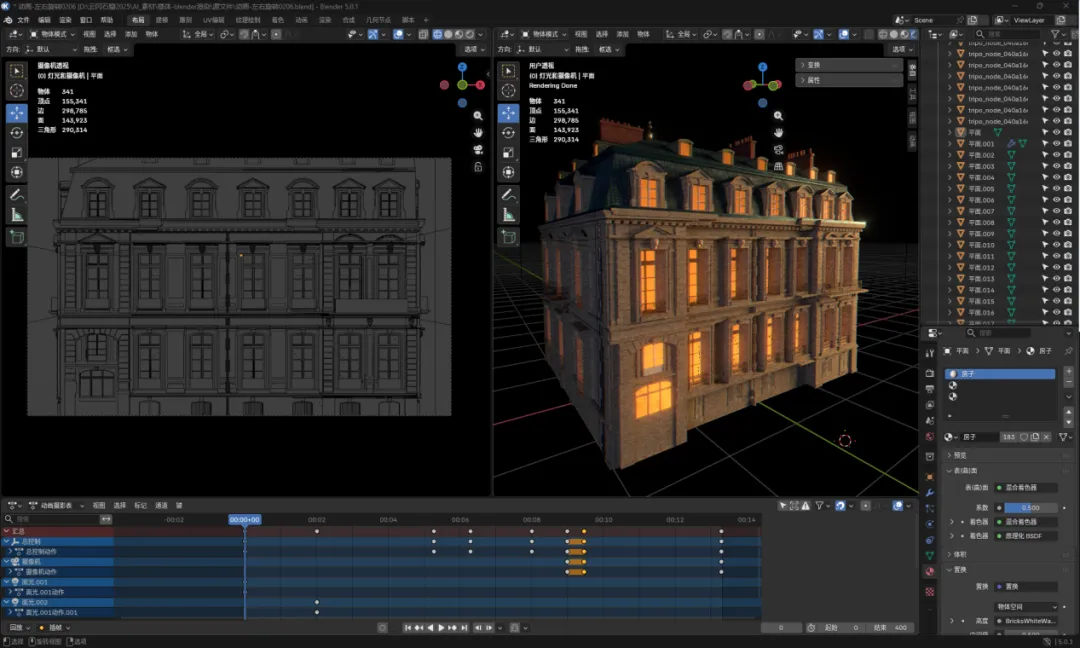Image resolution: width=1080 pixels, height=648 pixels.
Task: Open the 物体空间 dropdown in properties
Action: [x=1026, y=607]
